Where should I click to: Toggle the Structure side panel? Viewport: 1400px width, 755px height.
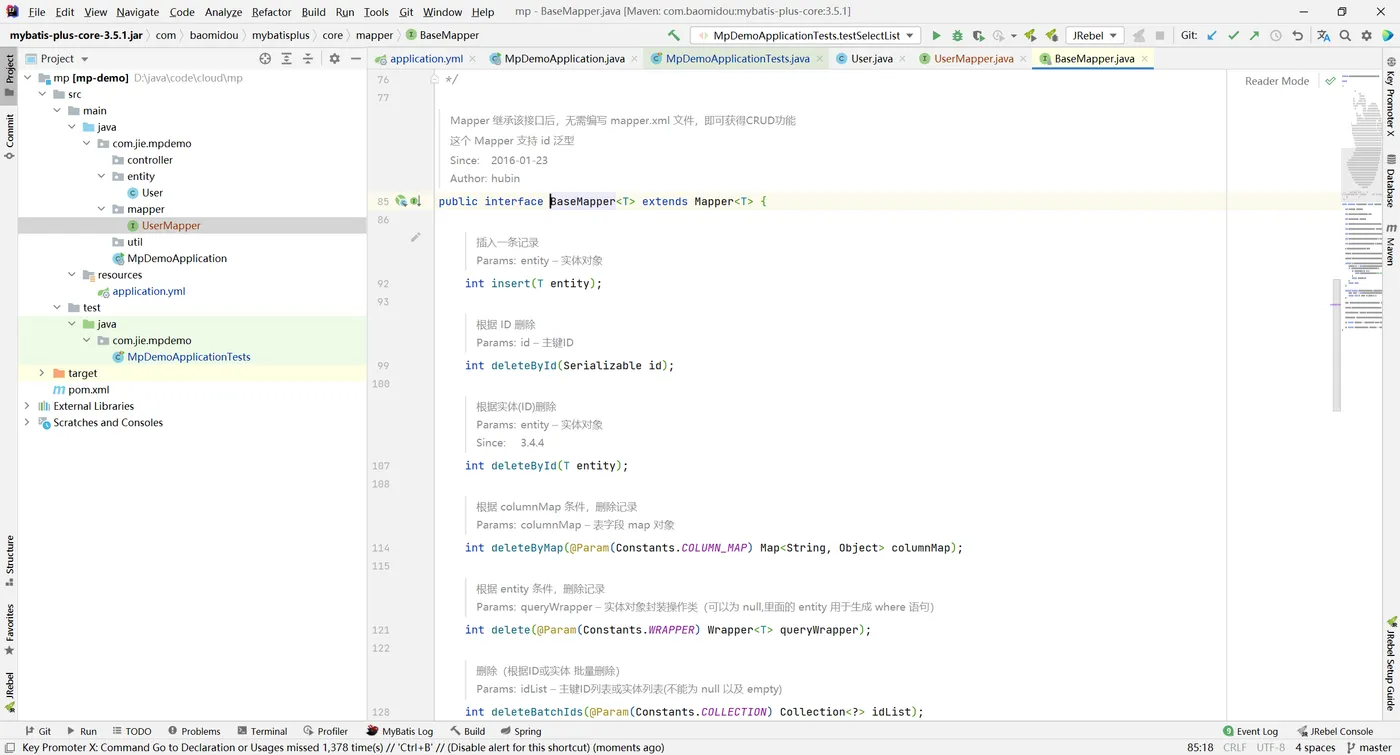pyautogui.click(x=10, y=561)
